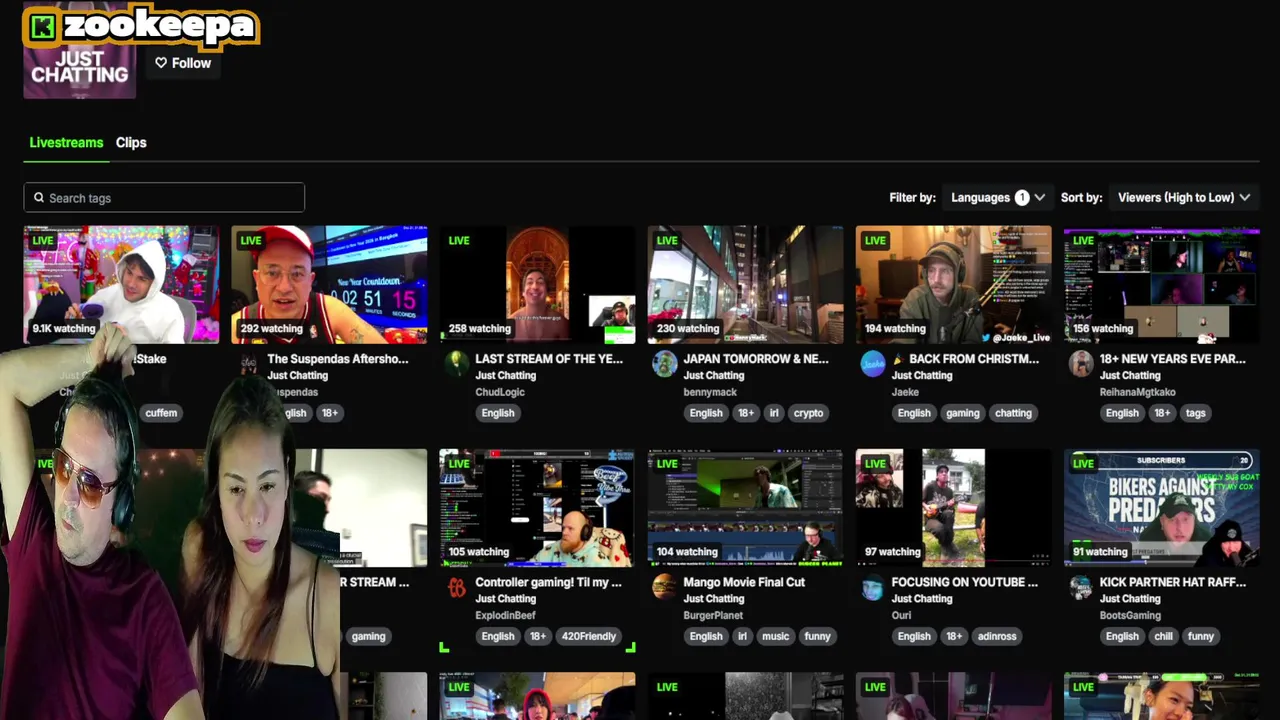
Task: Click the Search tags input field
Action: point(164,197)
